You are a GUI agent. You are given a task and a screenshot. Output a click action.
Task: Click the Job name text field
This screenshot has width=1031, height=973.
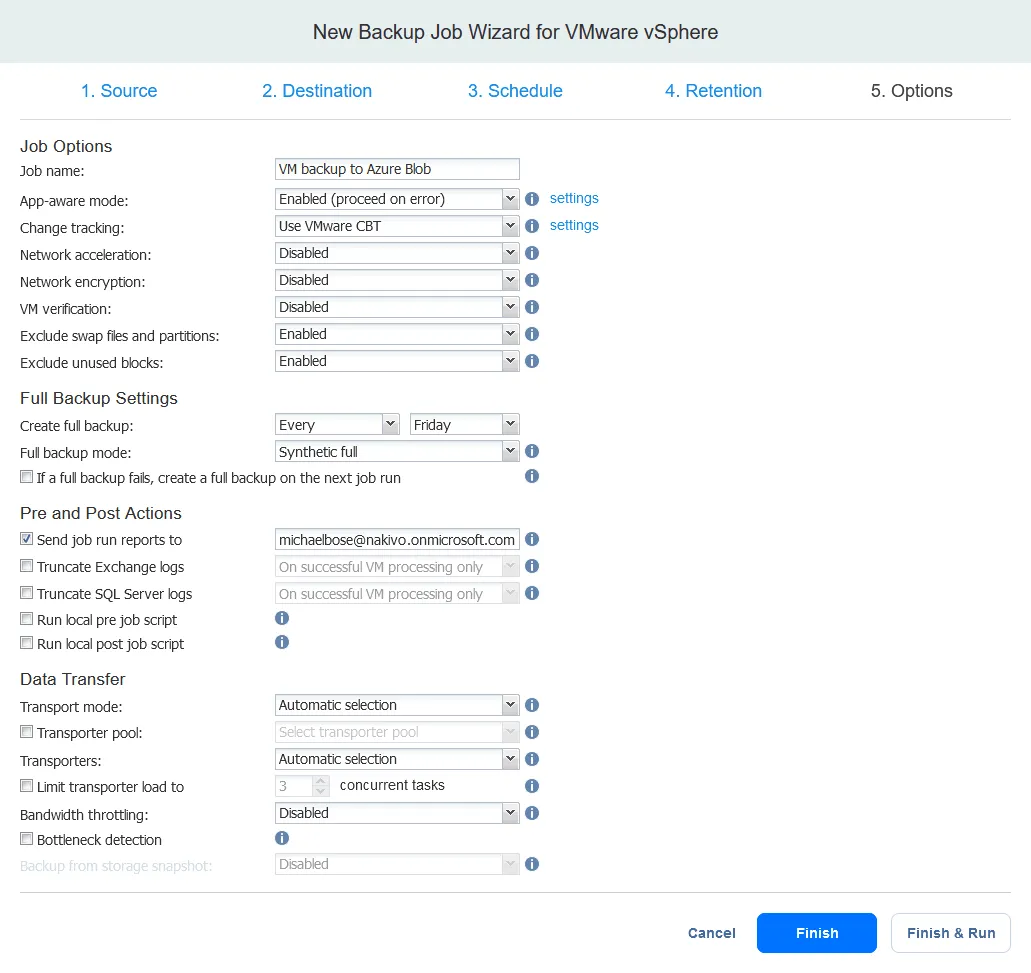click(397, 169)
